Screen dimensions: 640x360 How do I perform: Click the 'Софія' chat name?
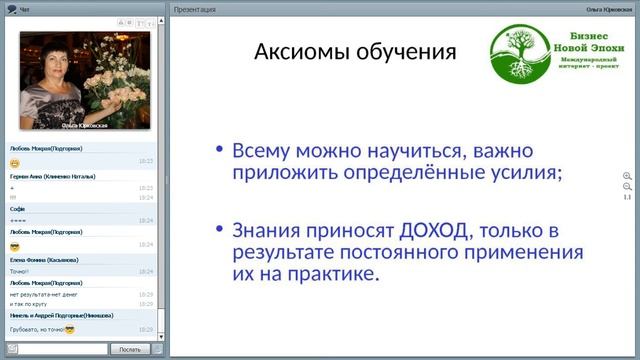pos(18,209)
